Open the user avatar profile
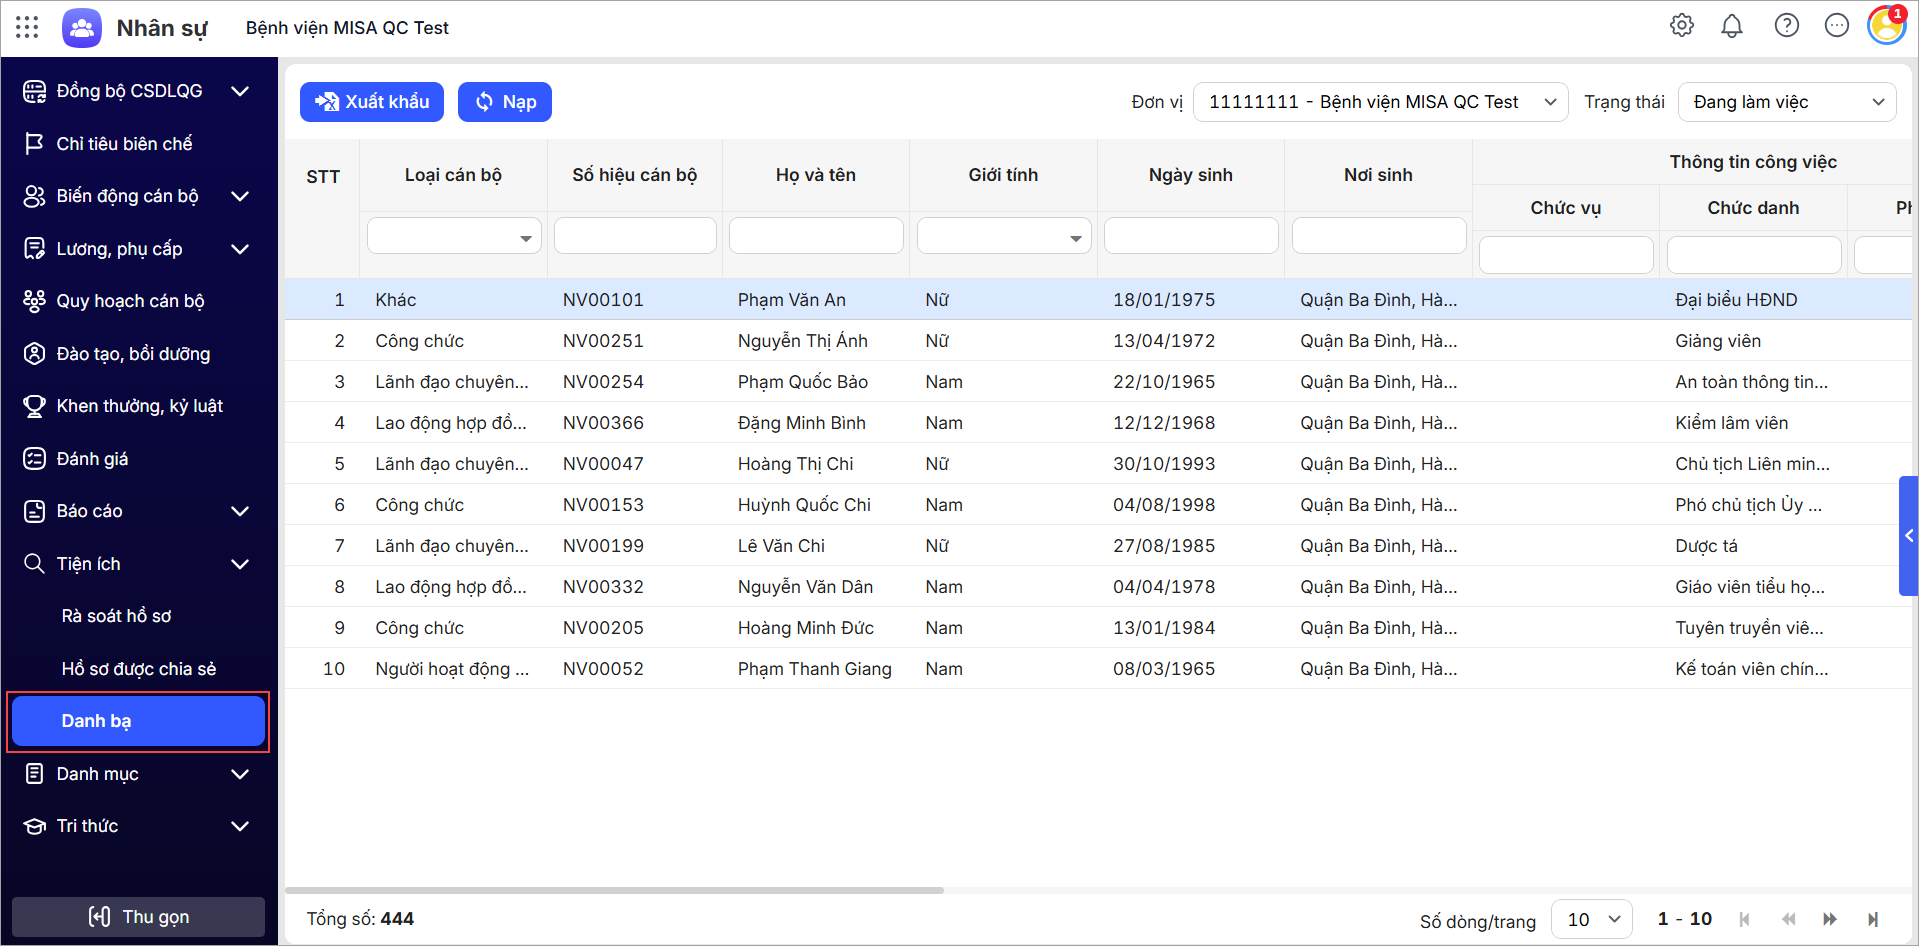1919x946 pixels. [x=1886, y=26]
